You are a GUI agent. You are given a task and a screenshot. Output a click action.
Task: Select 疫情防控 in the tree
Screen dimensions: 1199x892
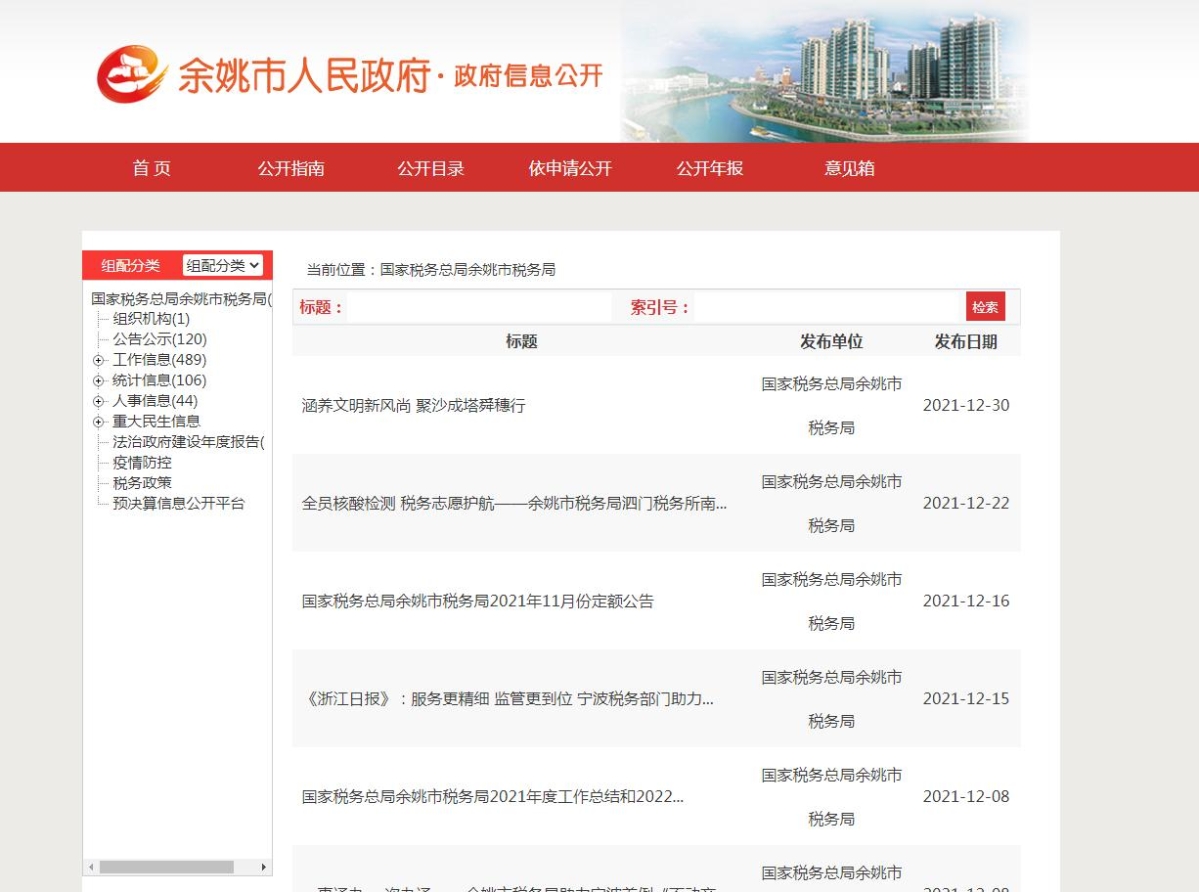[141, 462]
